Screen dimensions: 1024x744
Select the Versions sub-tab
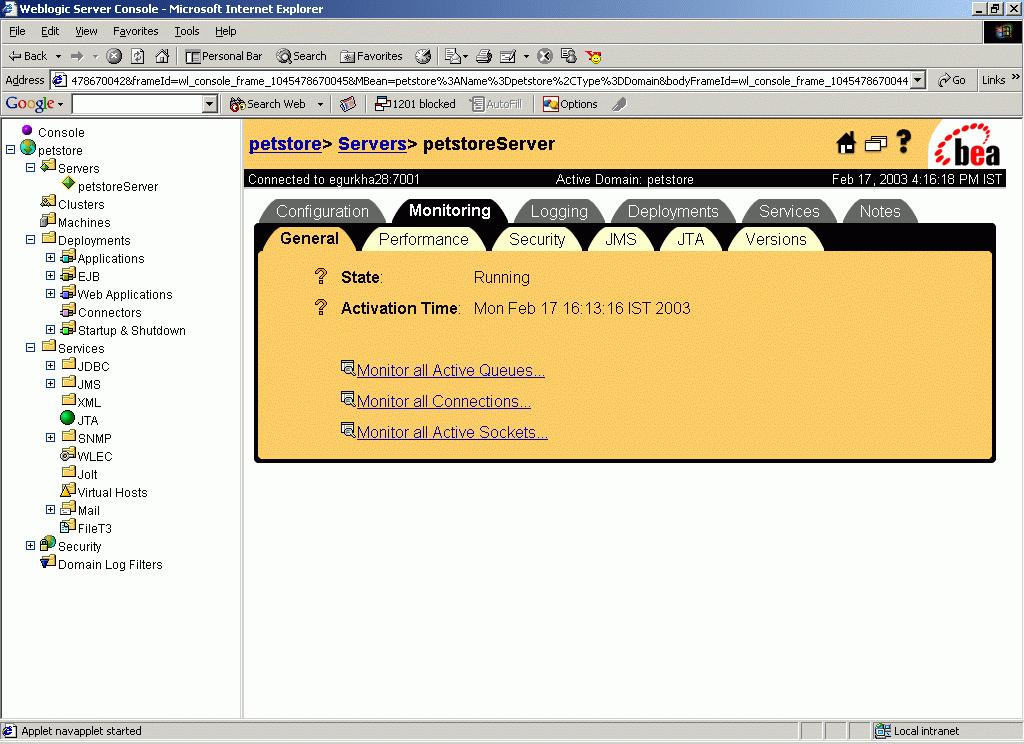776,239
